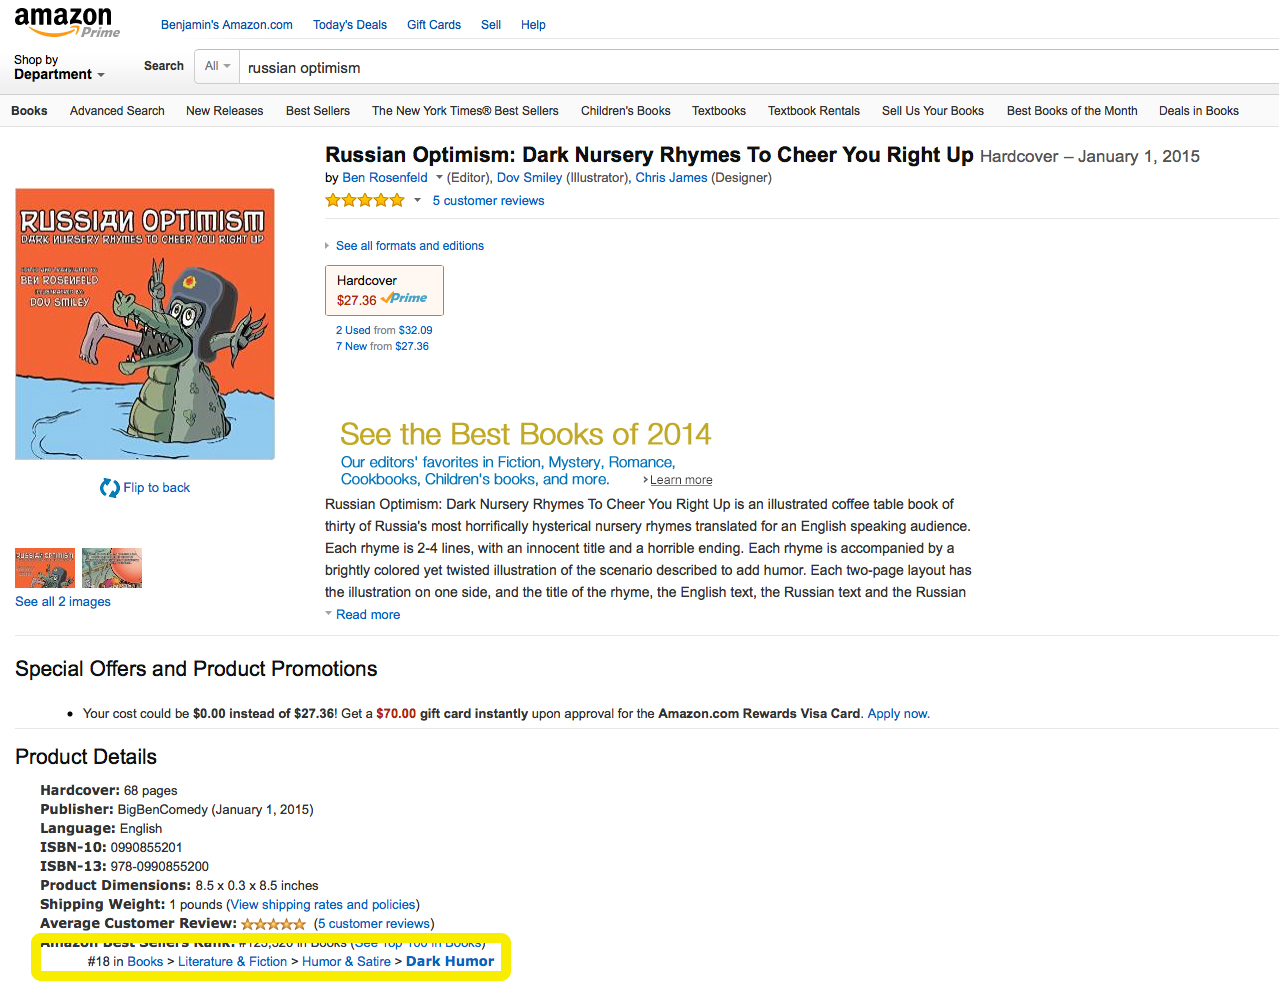Open the second small book thumbnail
The height and width of the screenshot is (985, 1279).
point(112,568)
